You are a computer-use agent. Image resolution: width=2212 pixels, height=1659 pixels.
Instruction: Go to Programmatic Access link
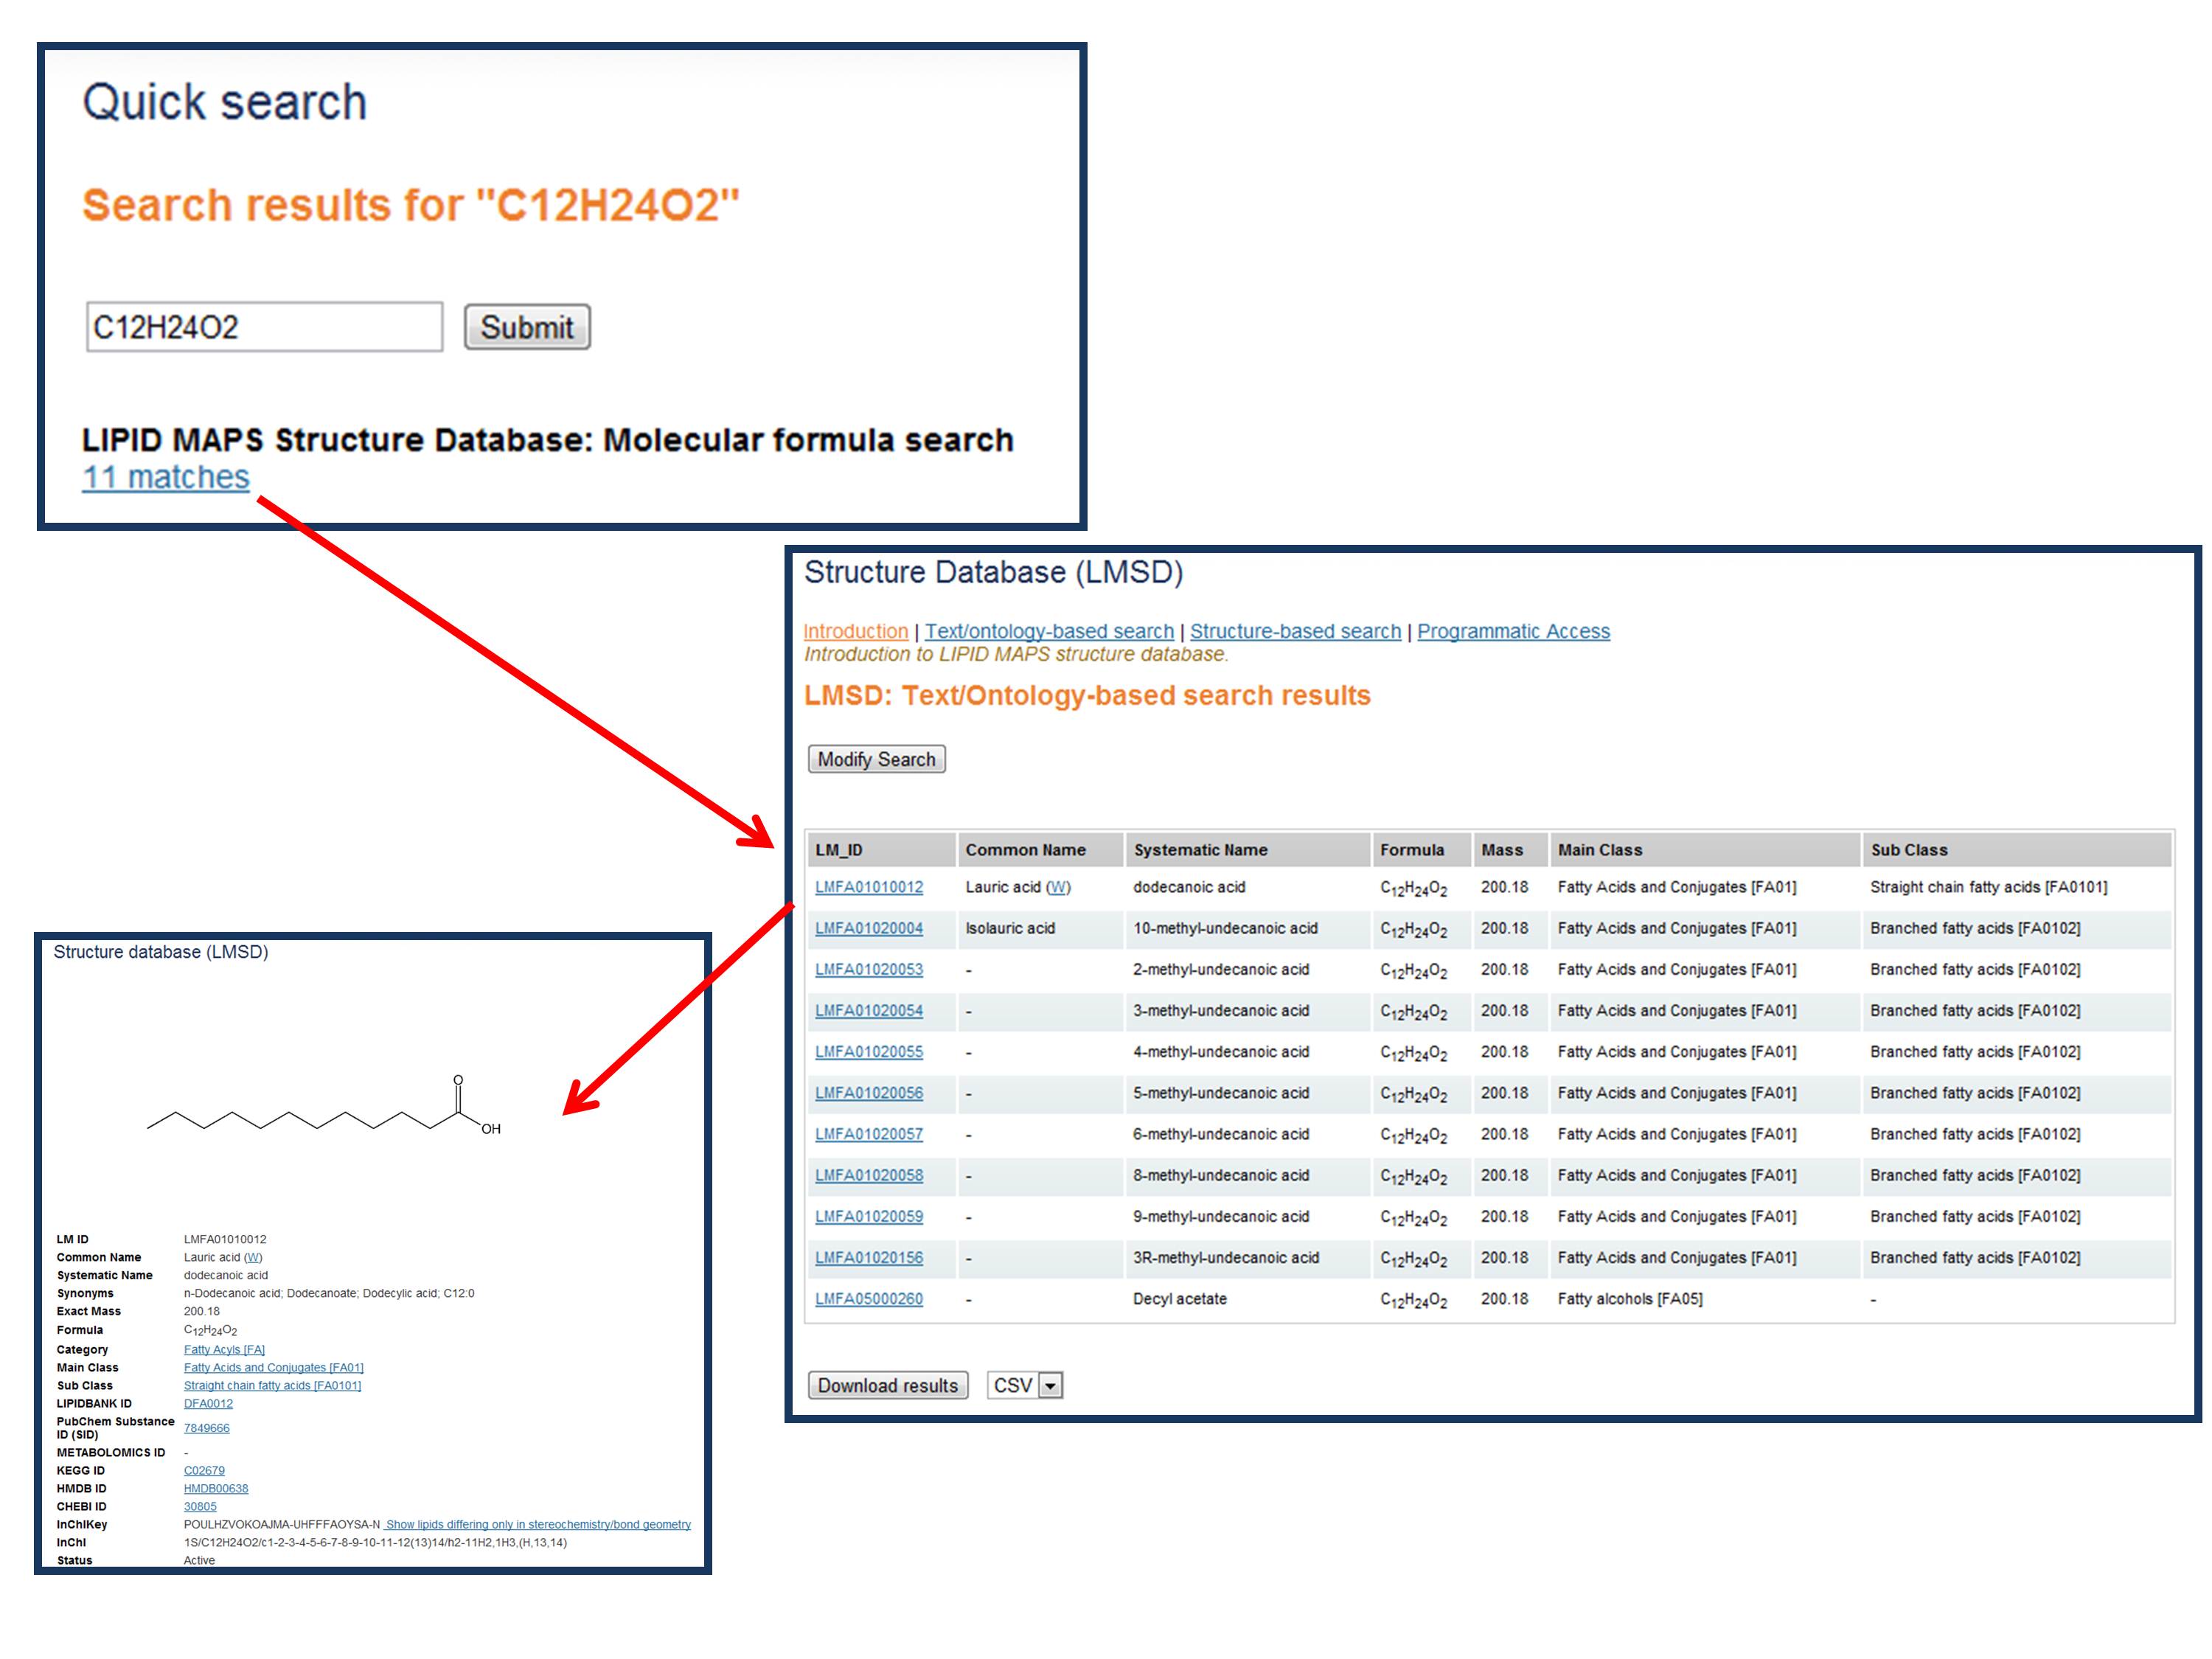[1513, 631]
